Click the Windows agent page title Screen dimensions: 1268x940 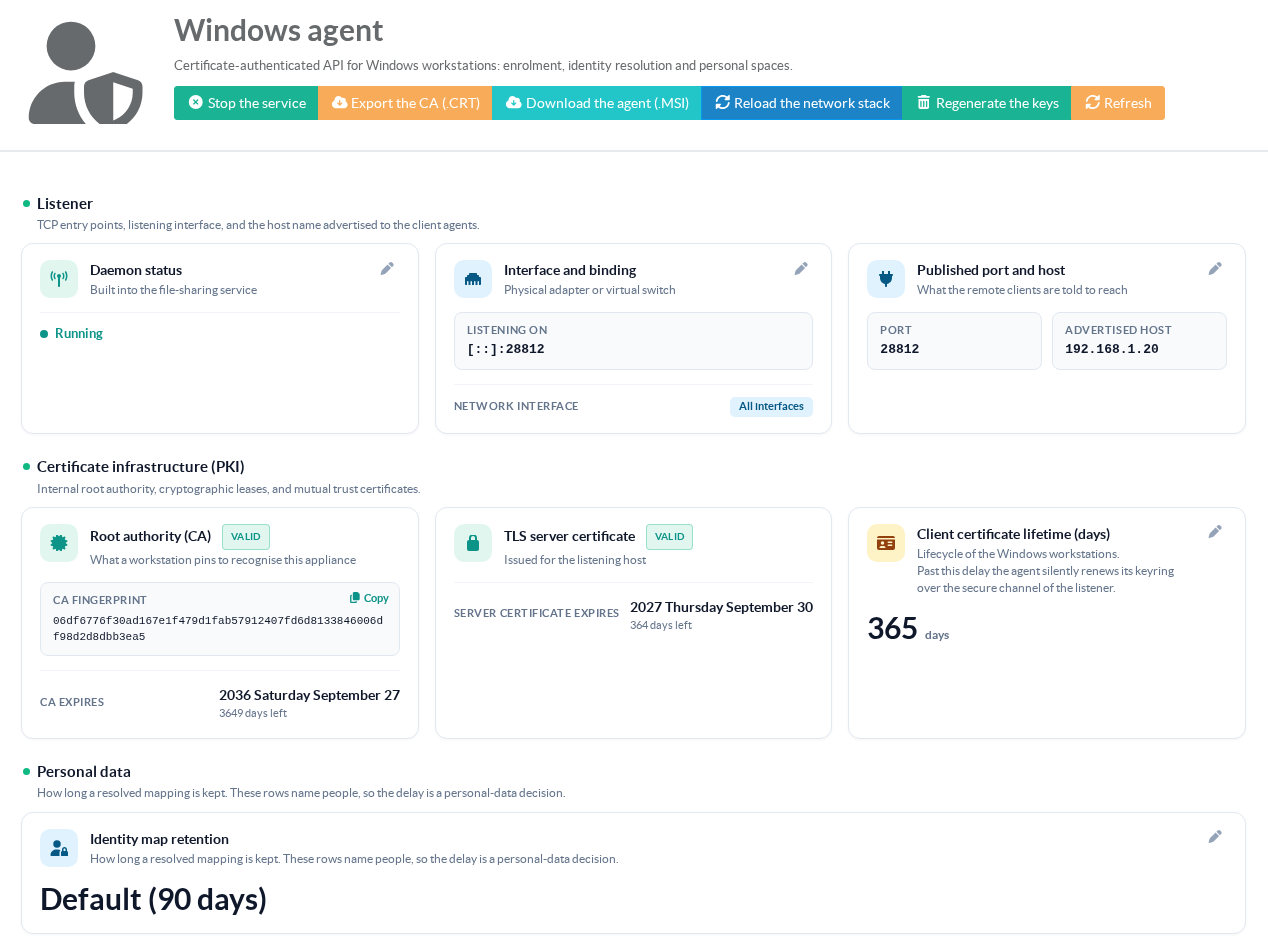[x=278, y=29]
